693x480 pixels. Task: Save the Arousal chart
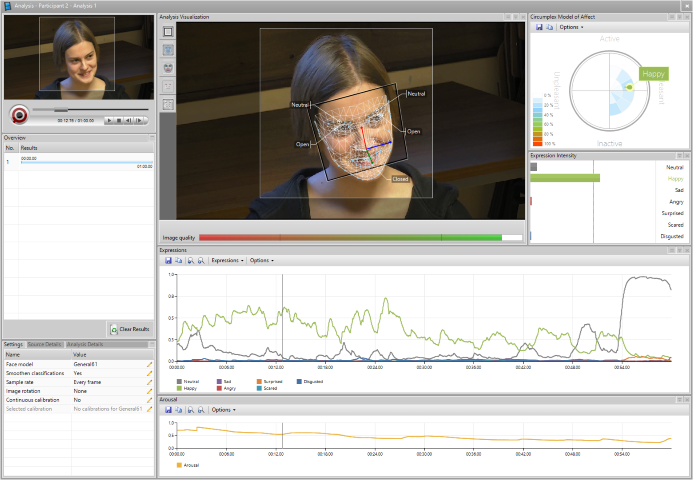pos(168,410)
